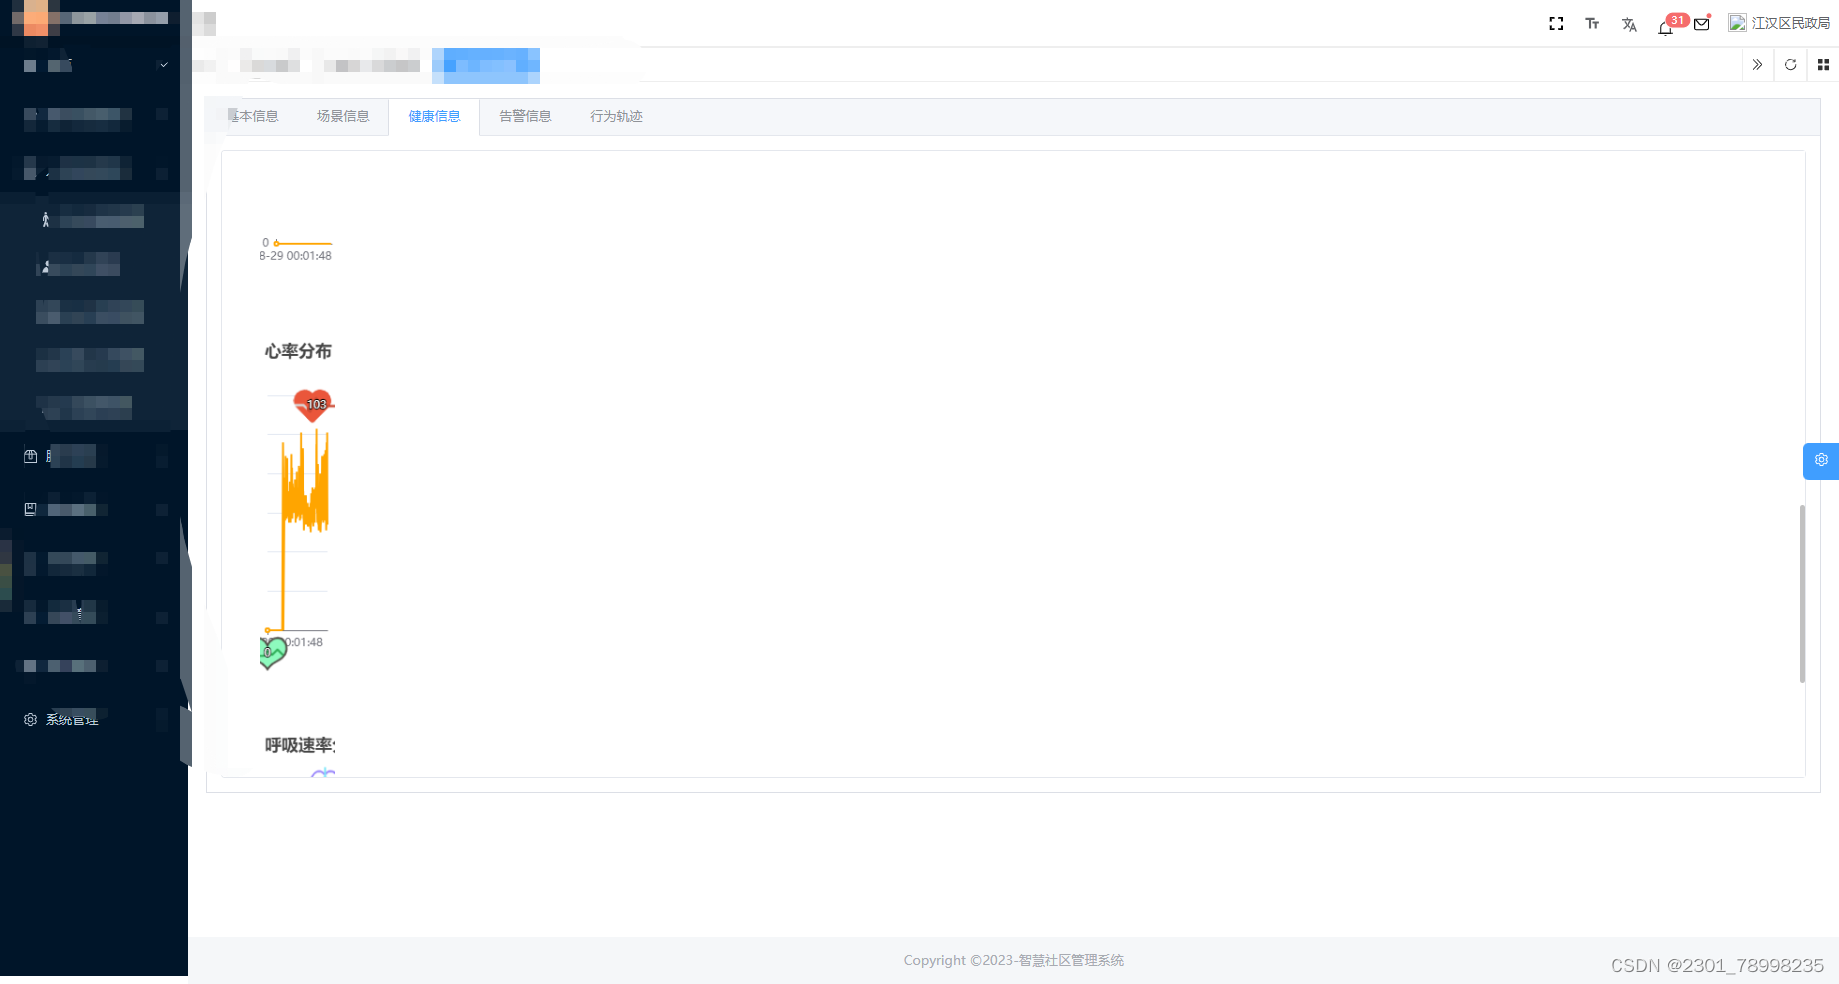Open the language switcher icon

point(1628,23)
